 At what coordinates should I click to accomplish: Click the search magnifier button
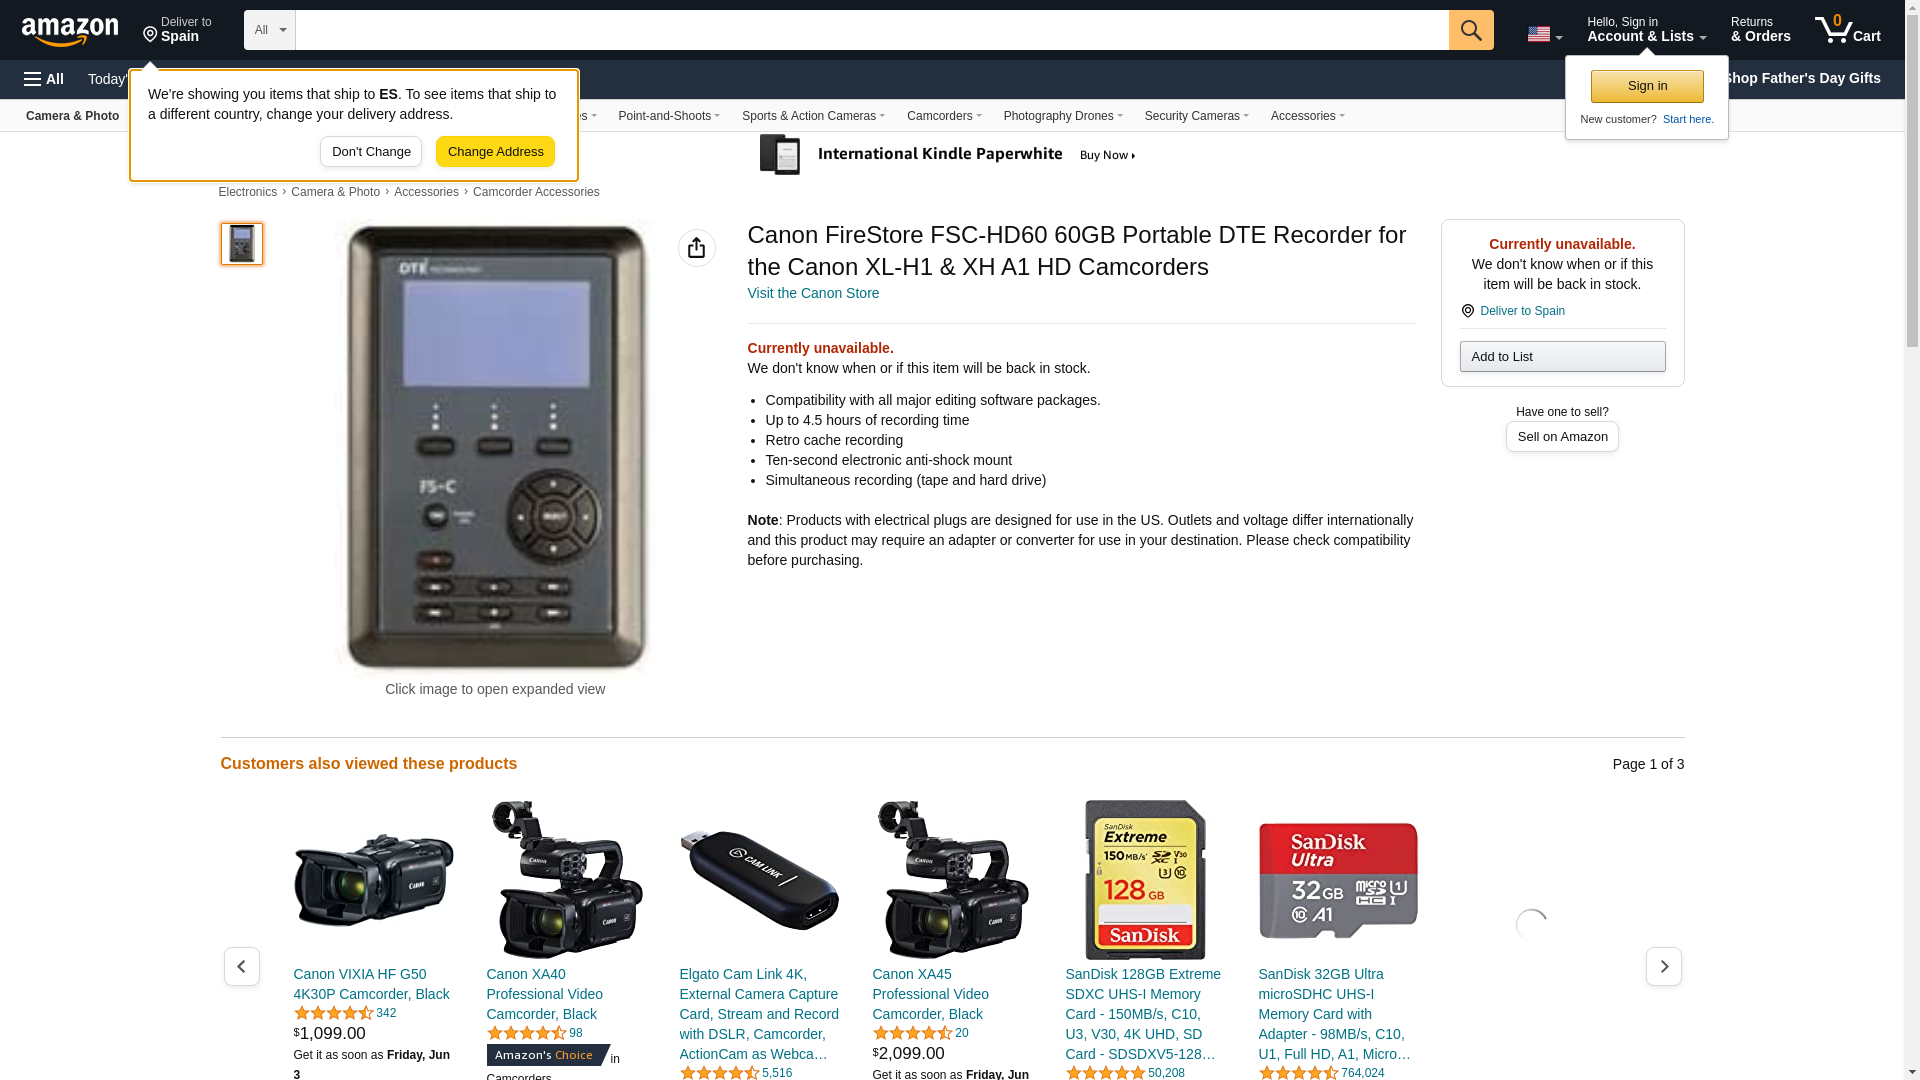click(x=1471, y=30)
